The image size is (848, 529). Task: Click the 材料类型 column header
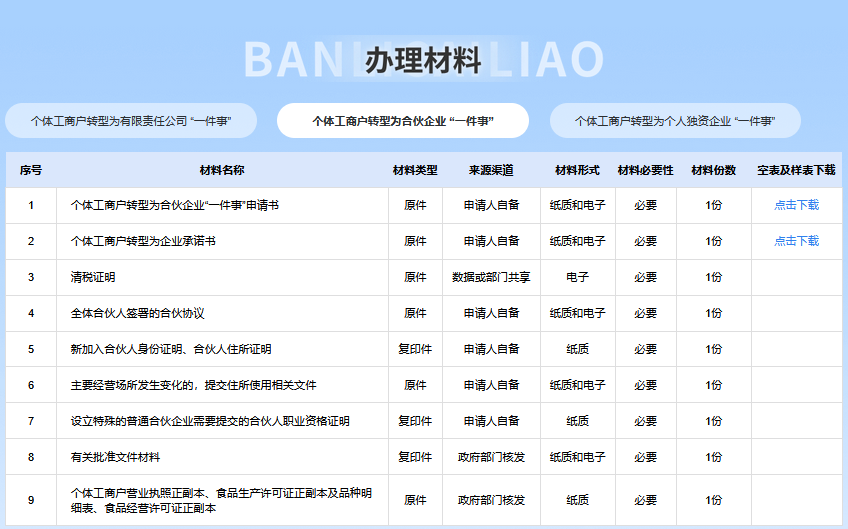(x=415, y=170)
